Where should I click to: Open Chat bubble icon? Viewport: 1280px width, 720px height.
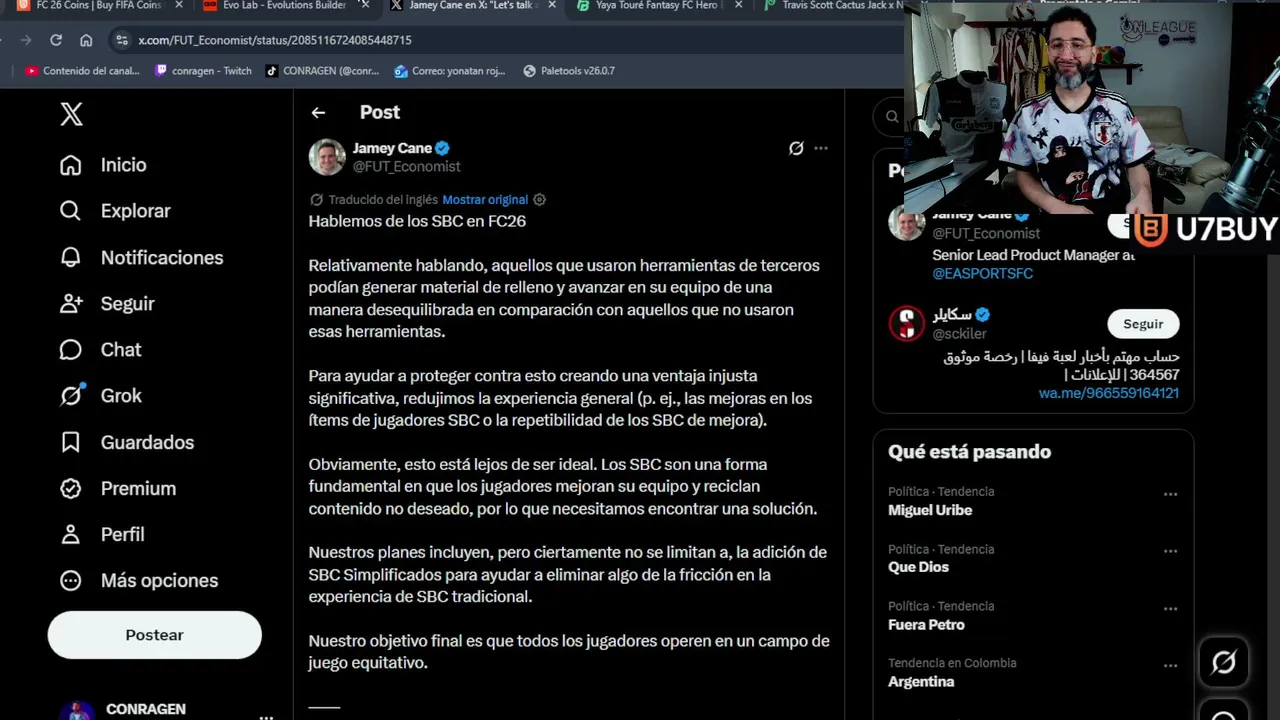pyautogui.click(x=70, y=350)
